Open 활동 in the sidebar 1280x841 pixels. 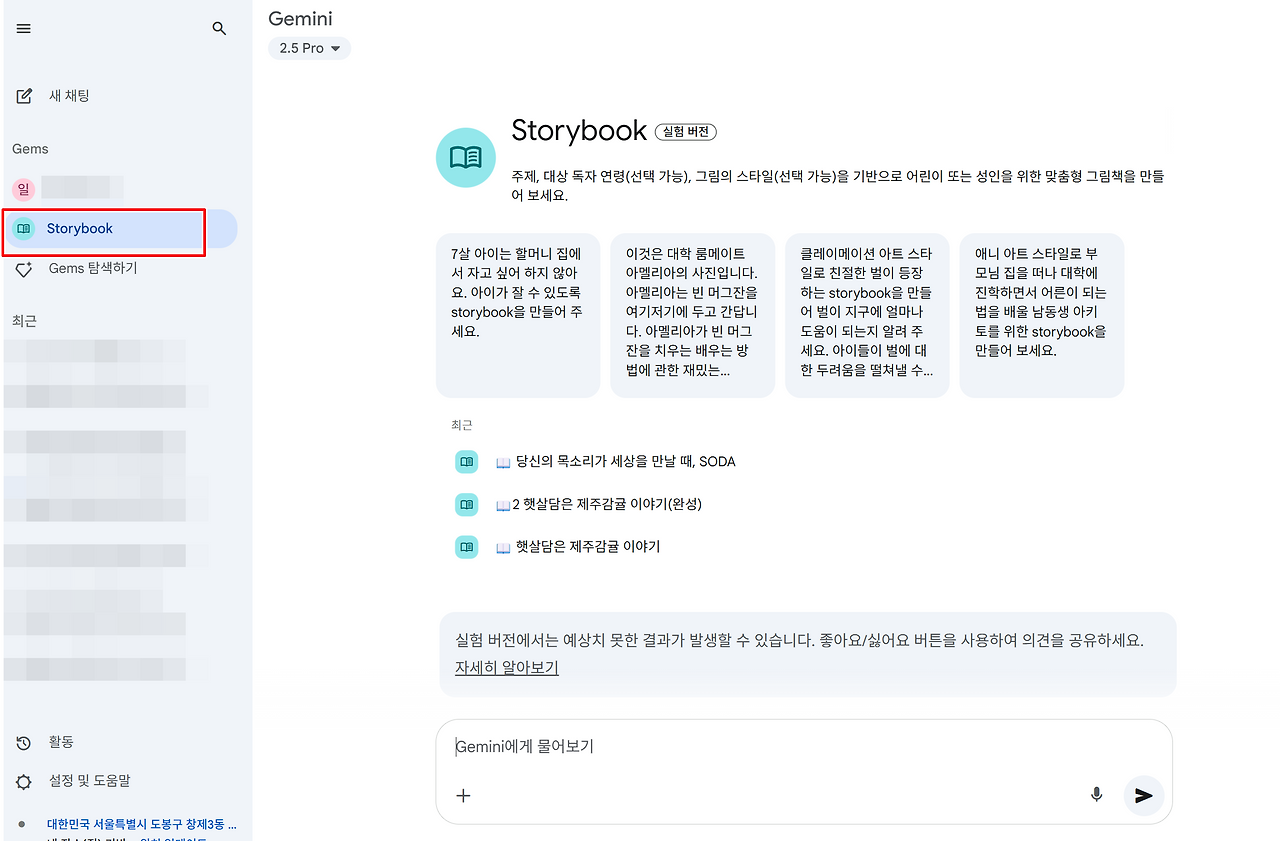(x=61, y=743)
